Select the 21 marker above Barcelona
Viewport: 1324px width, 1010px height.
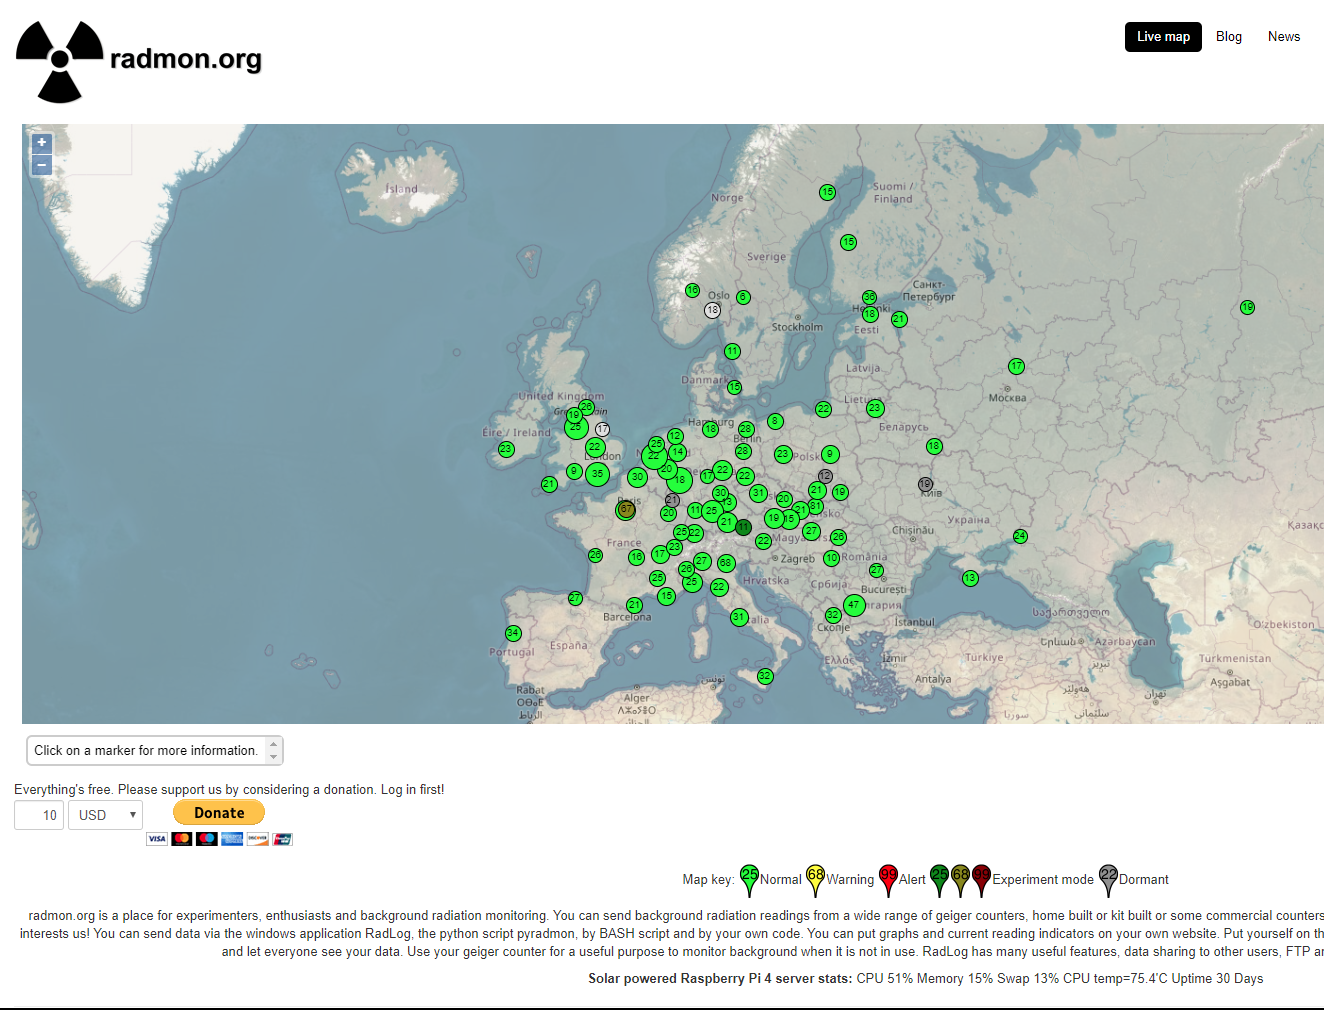pyautogui.click(x=634, y=605)
